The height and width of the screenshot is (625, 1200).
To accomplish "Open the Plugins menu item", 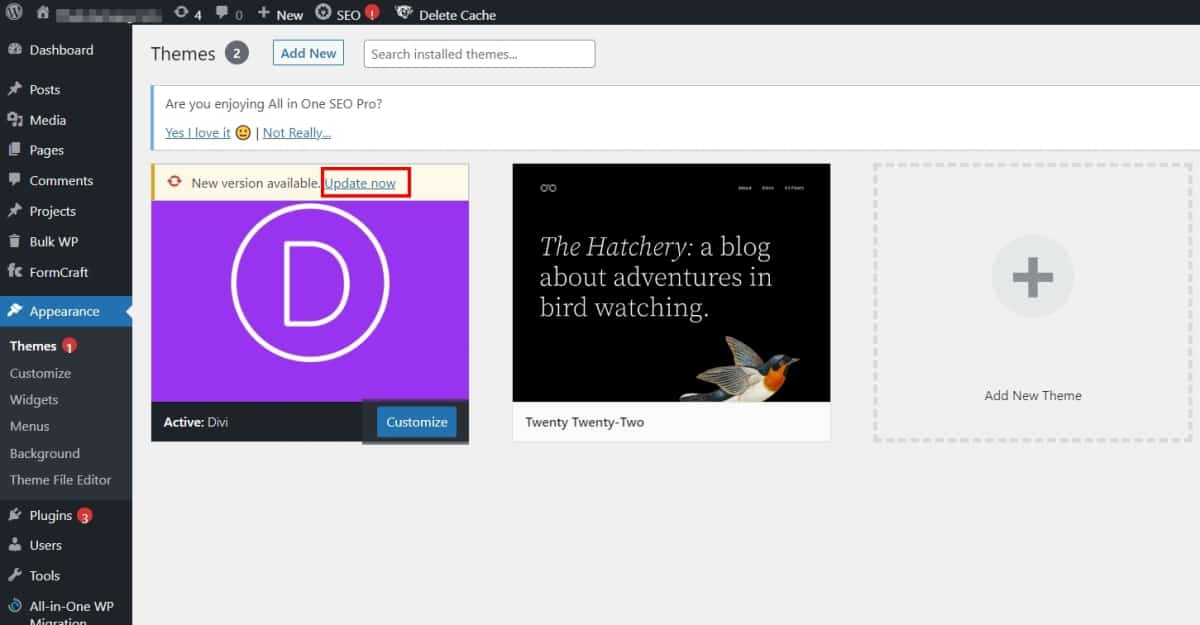I will pos(50,515).
